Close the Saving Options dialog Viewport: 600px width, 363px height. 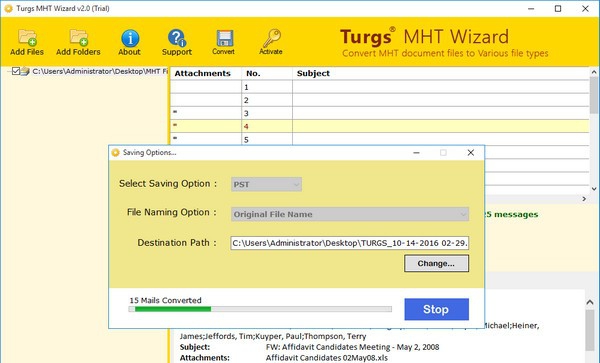[x=471, y=153]
